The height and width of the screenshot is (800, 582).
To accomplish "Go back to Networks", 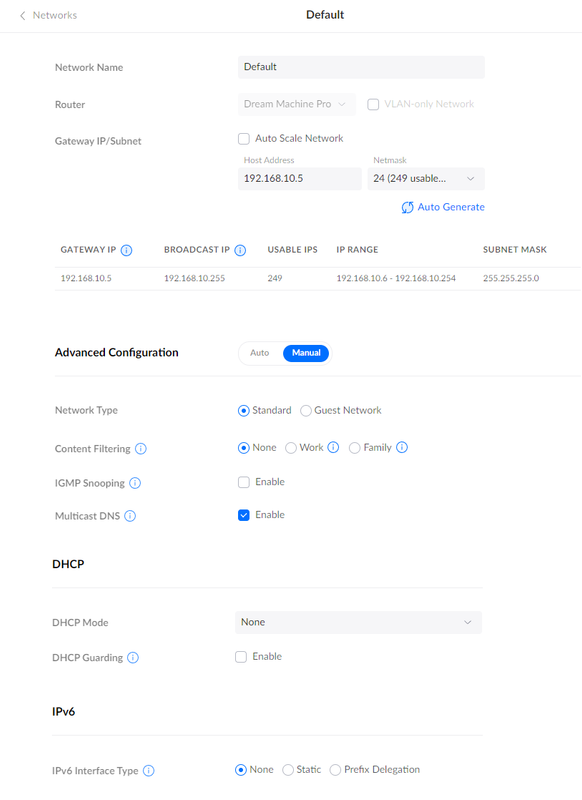I will click(x=55, y=15).
